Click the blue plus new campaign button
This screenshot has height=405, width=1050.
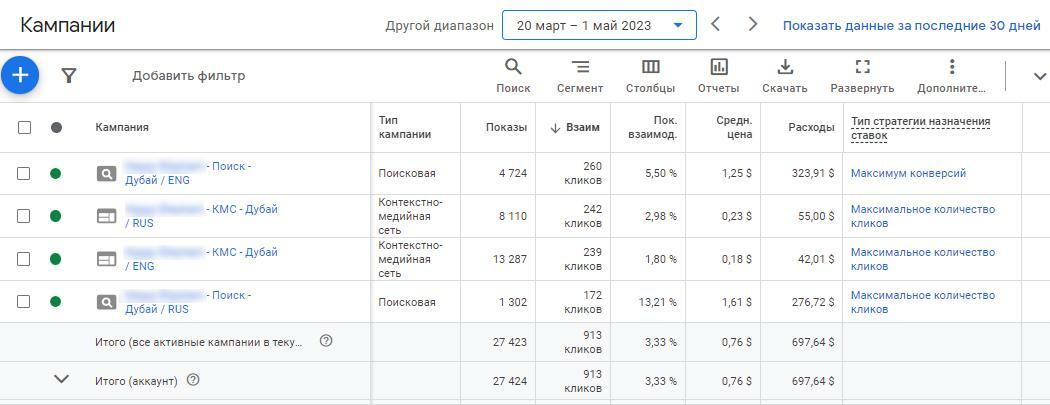click(20, 75)
